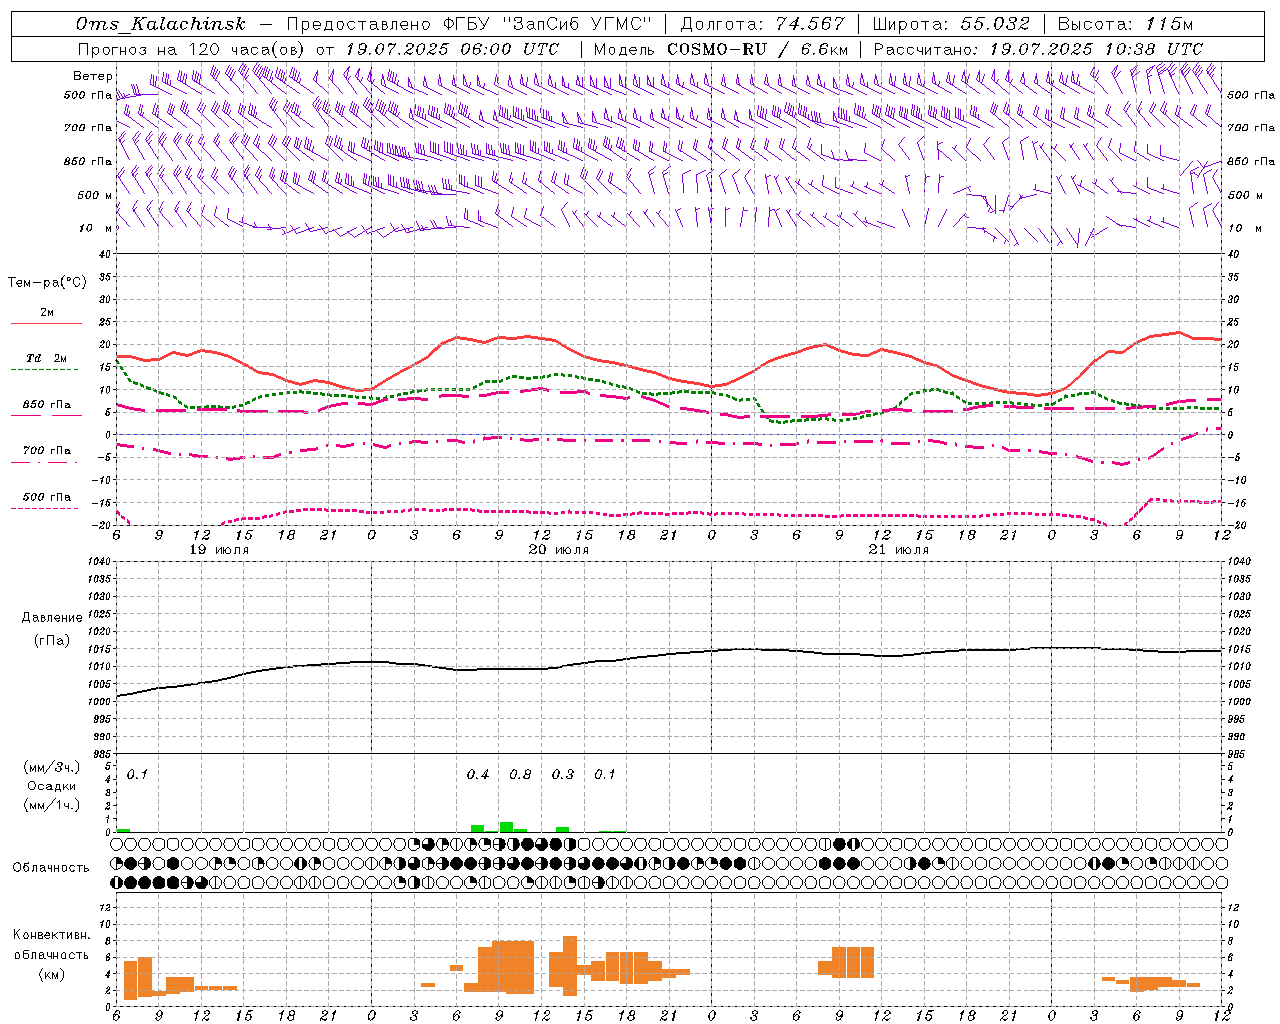The image size is (1280, 1024).
Task: Click the '20 июля' date label
Action: (559, 550)
